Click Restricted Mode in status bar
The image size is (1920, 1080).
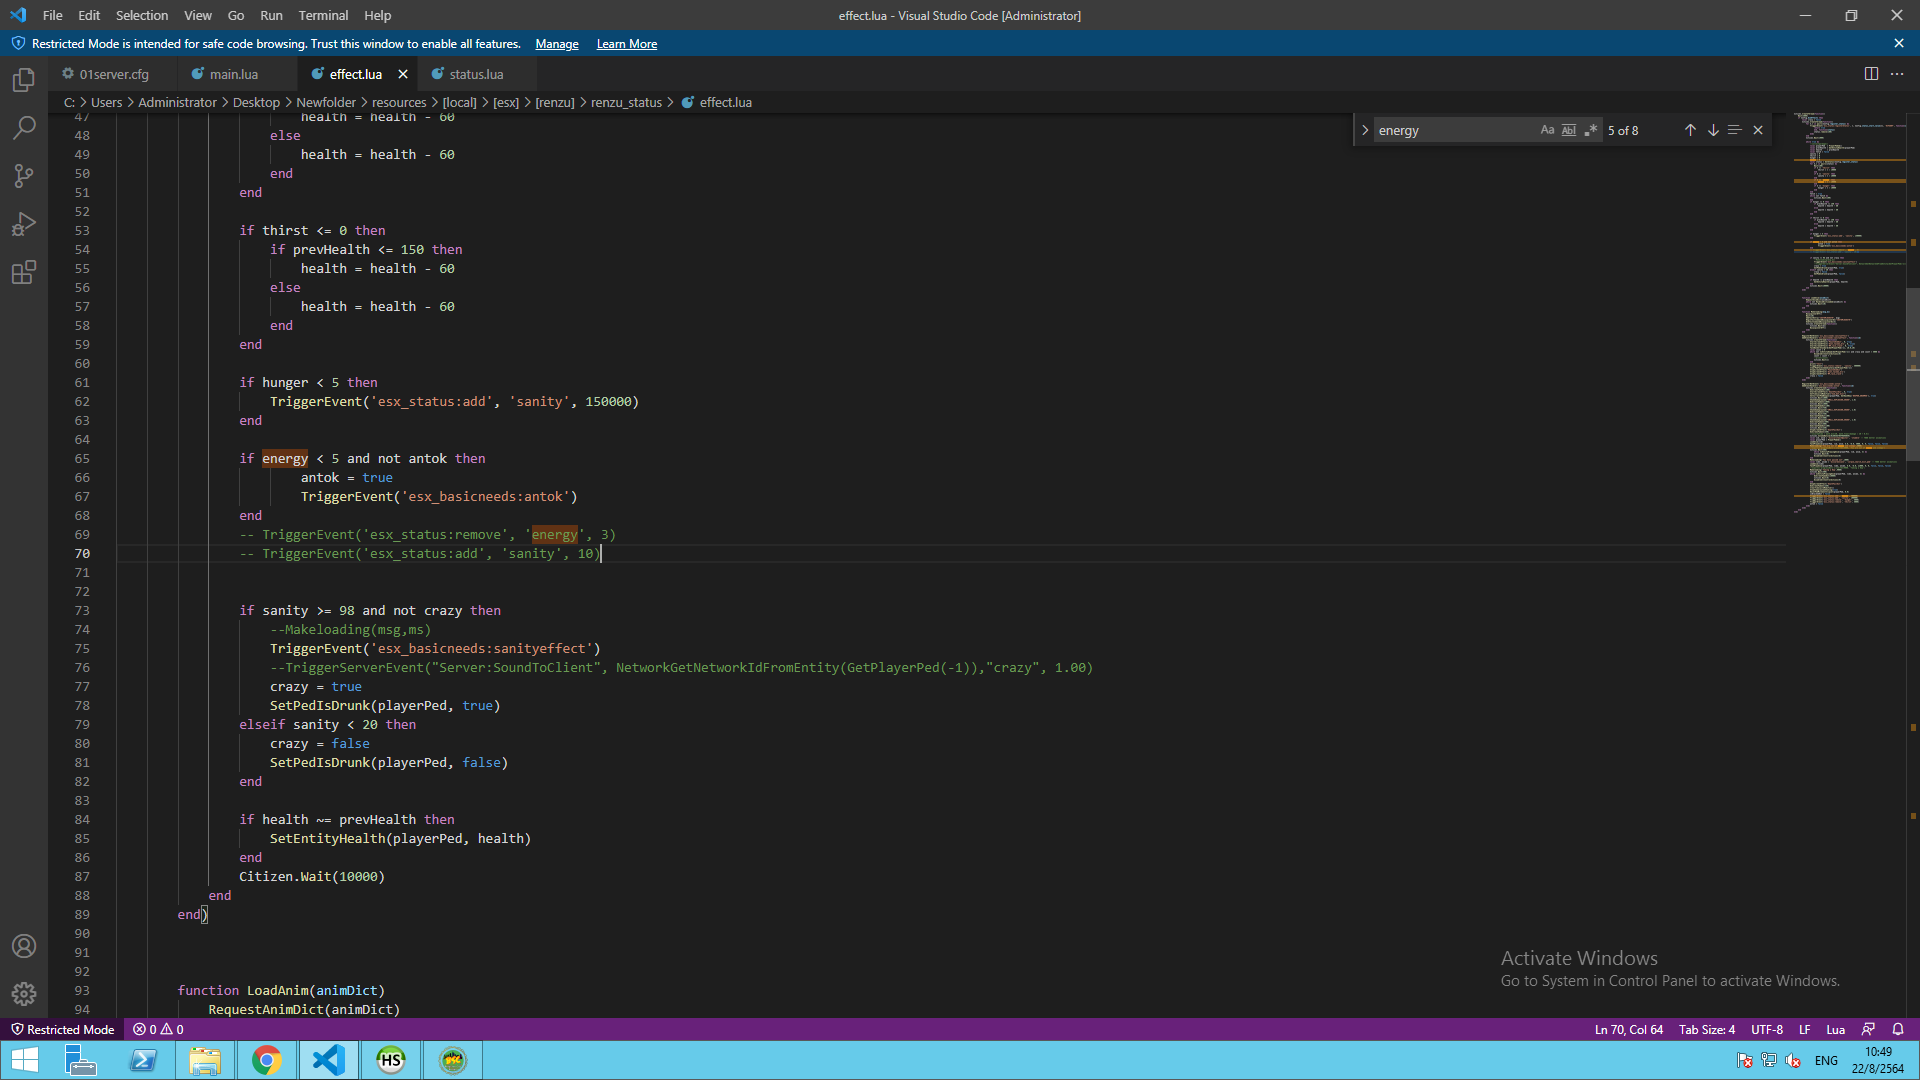[62, 1029]
